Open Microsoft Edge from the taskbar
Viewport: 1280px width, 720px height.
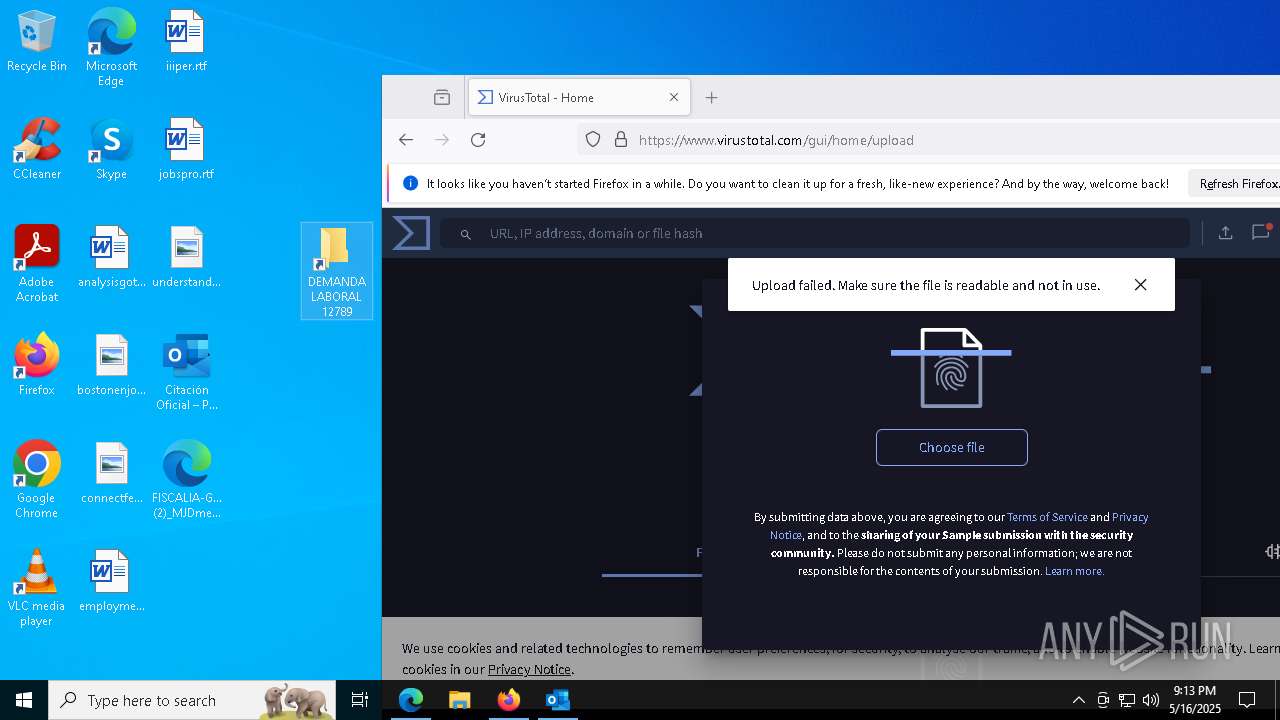click(411, 700)
